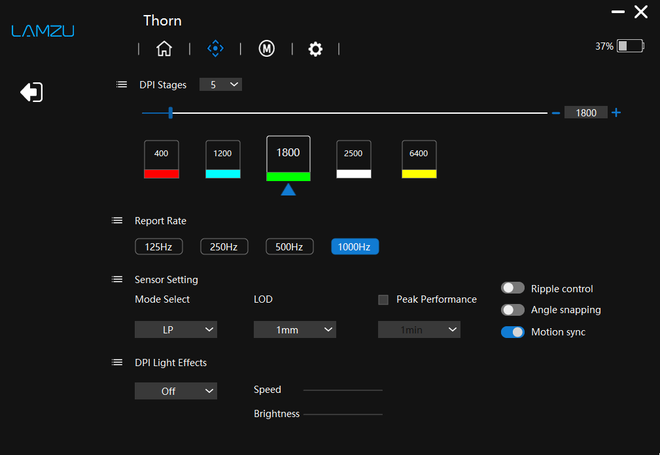Expand the Mode Select LP dropdown

click(175, 329)
